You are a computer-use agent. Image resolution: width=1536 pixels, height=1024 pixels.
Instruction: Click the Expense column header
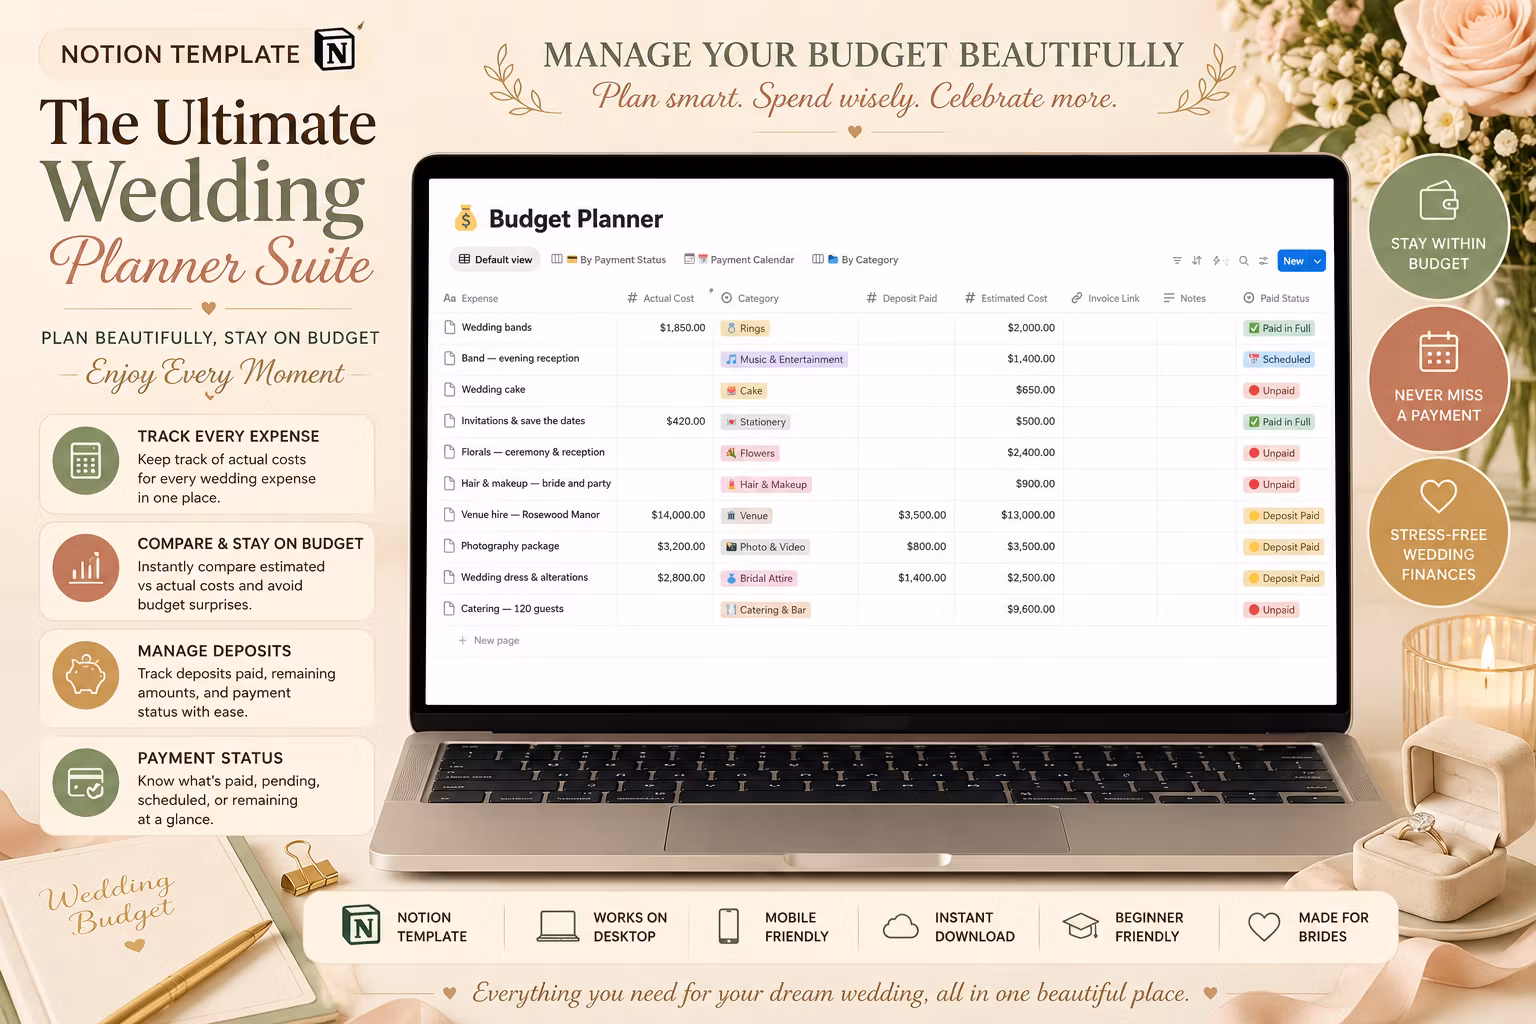[471, 298]
